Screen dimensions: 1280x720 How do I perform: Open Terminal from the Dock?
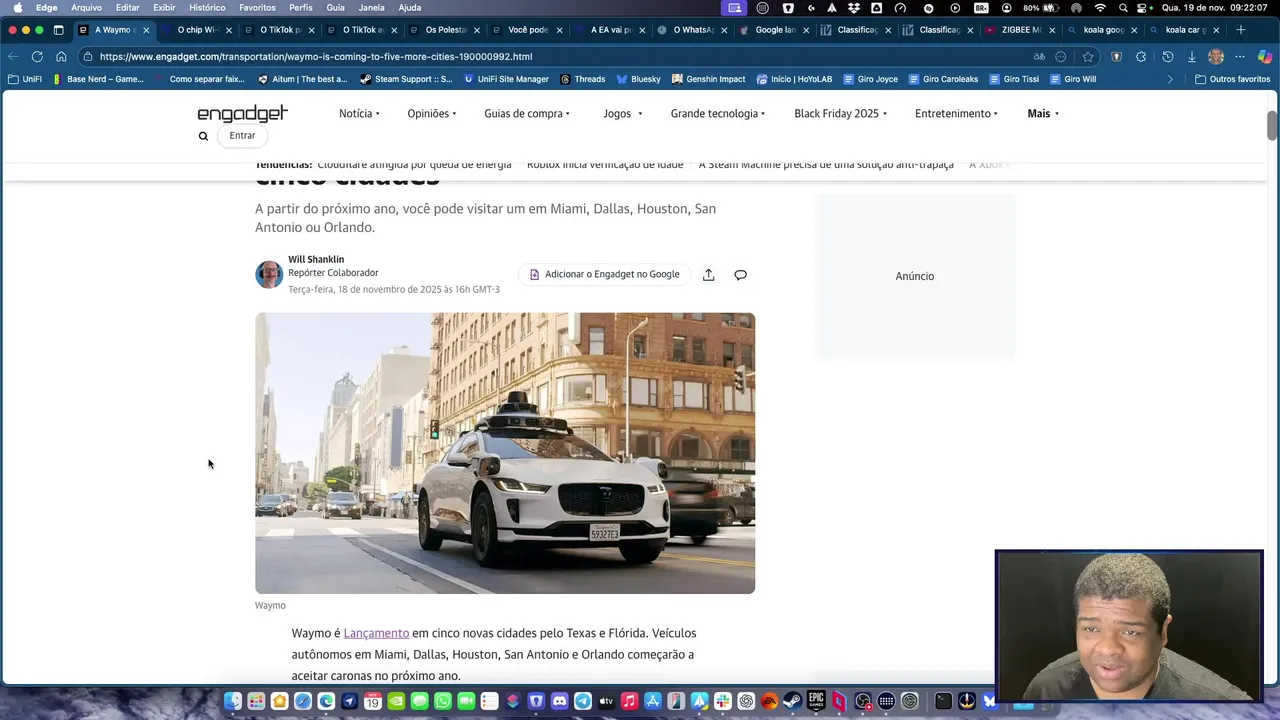pos(943,701)
